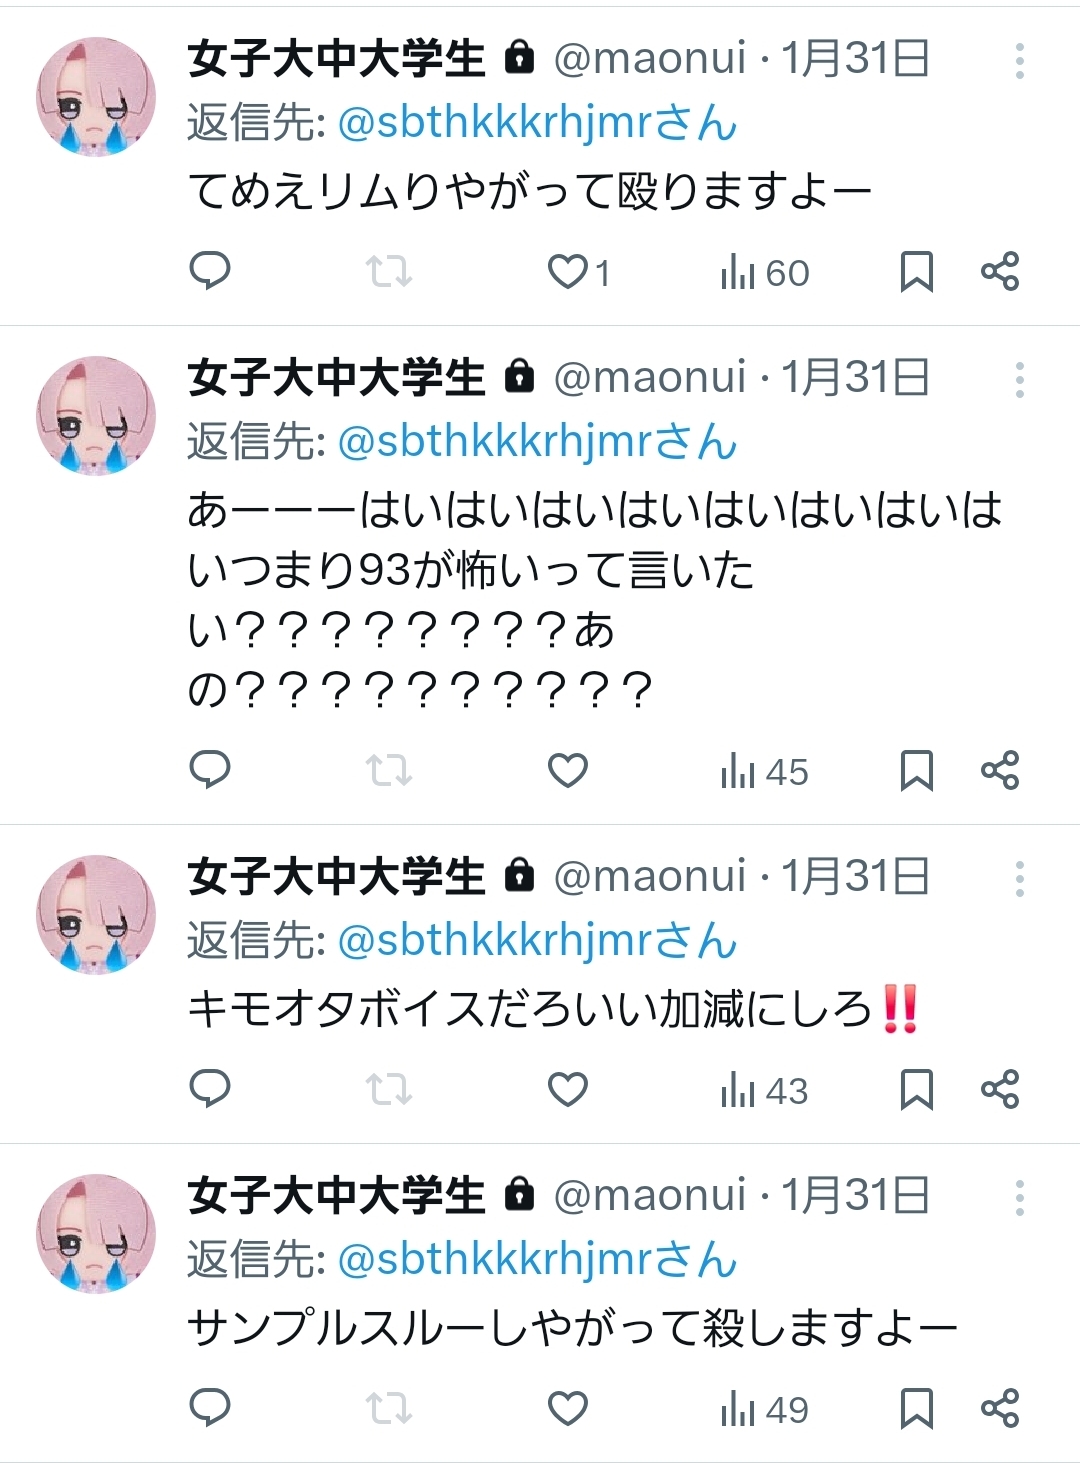View analytics showing 60 views
The image size is (1080, 1463).
pyautogui.click(x=765, y=272)
